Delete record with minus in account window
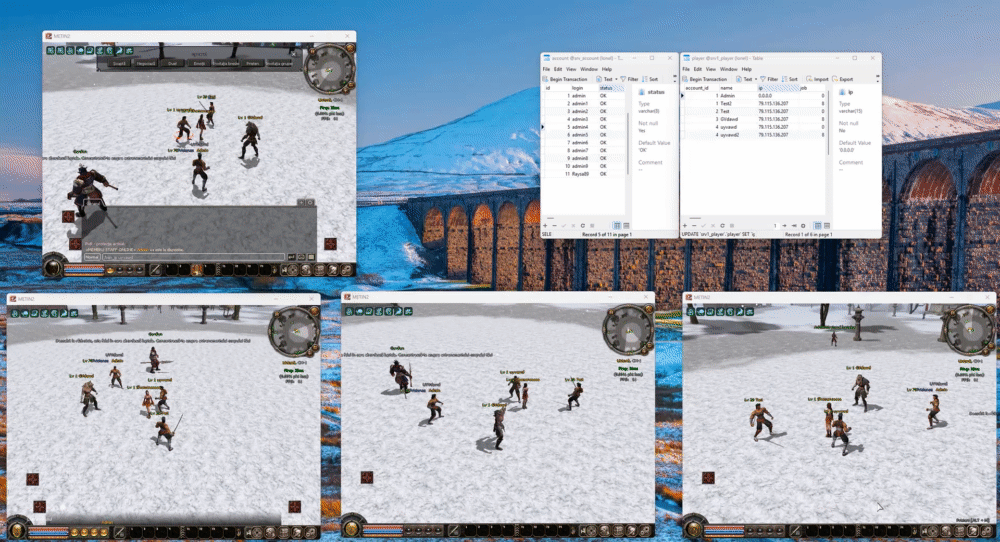Viewport: 1000px width, 542px height. point(554,226)
